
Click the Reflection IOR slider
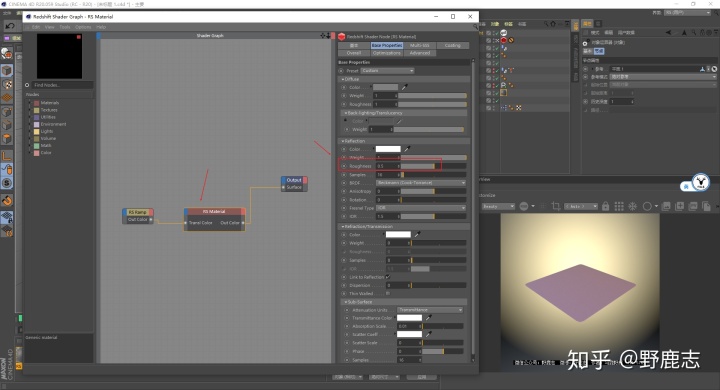coord(433,216)
